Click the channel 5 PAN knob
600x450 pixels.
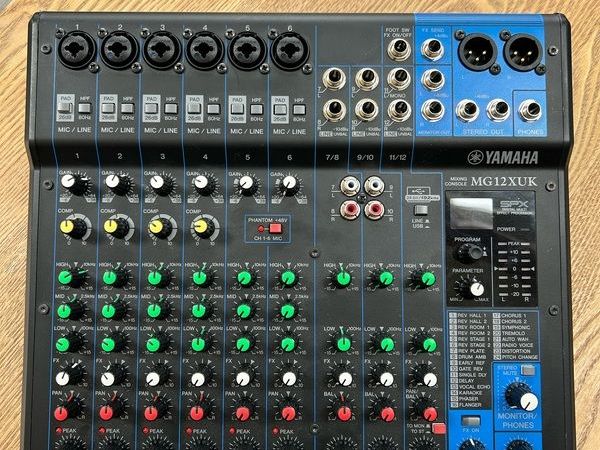(243, 410)
